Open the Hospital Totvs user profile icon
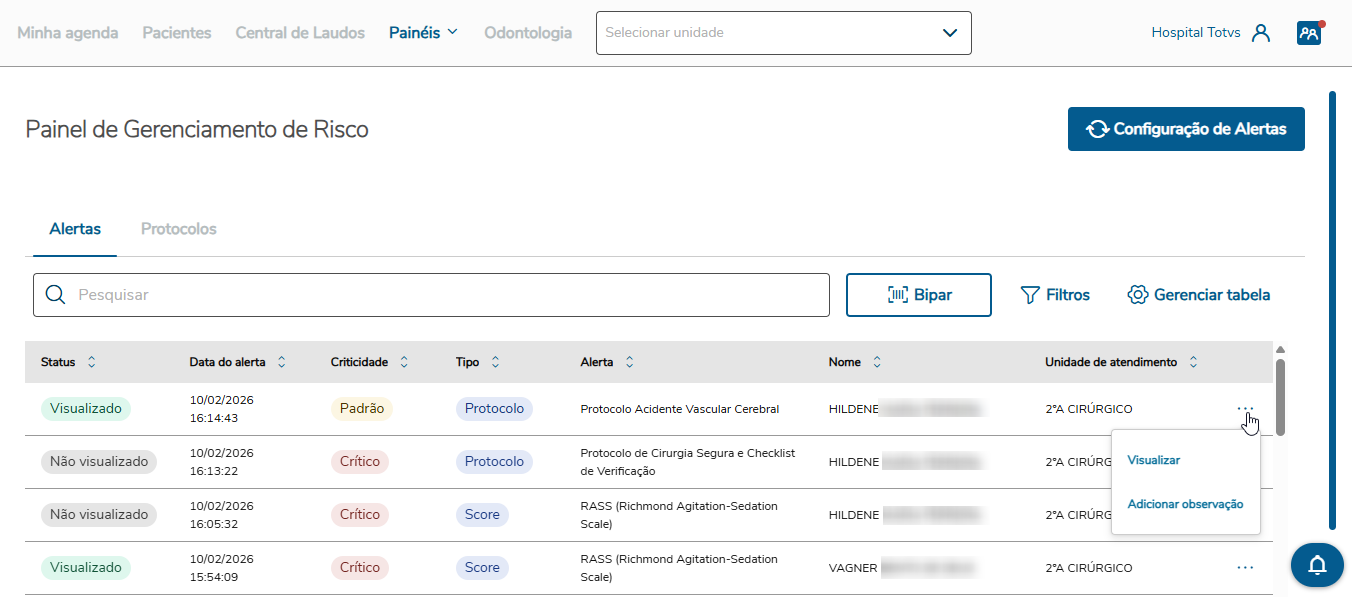Viewport: 1352px width, 597px height. pos(1261,33)
